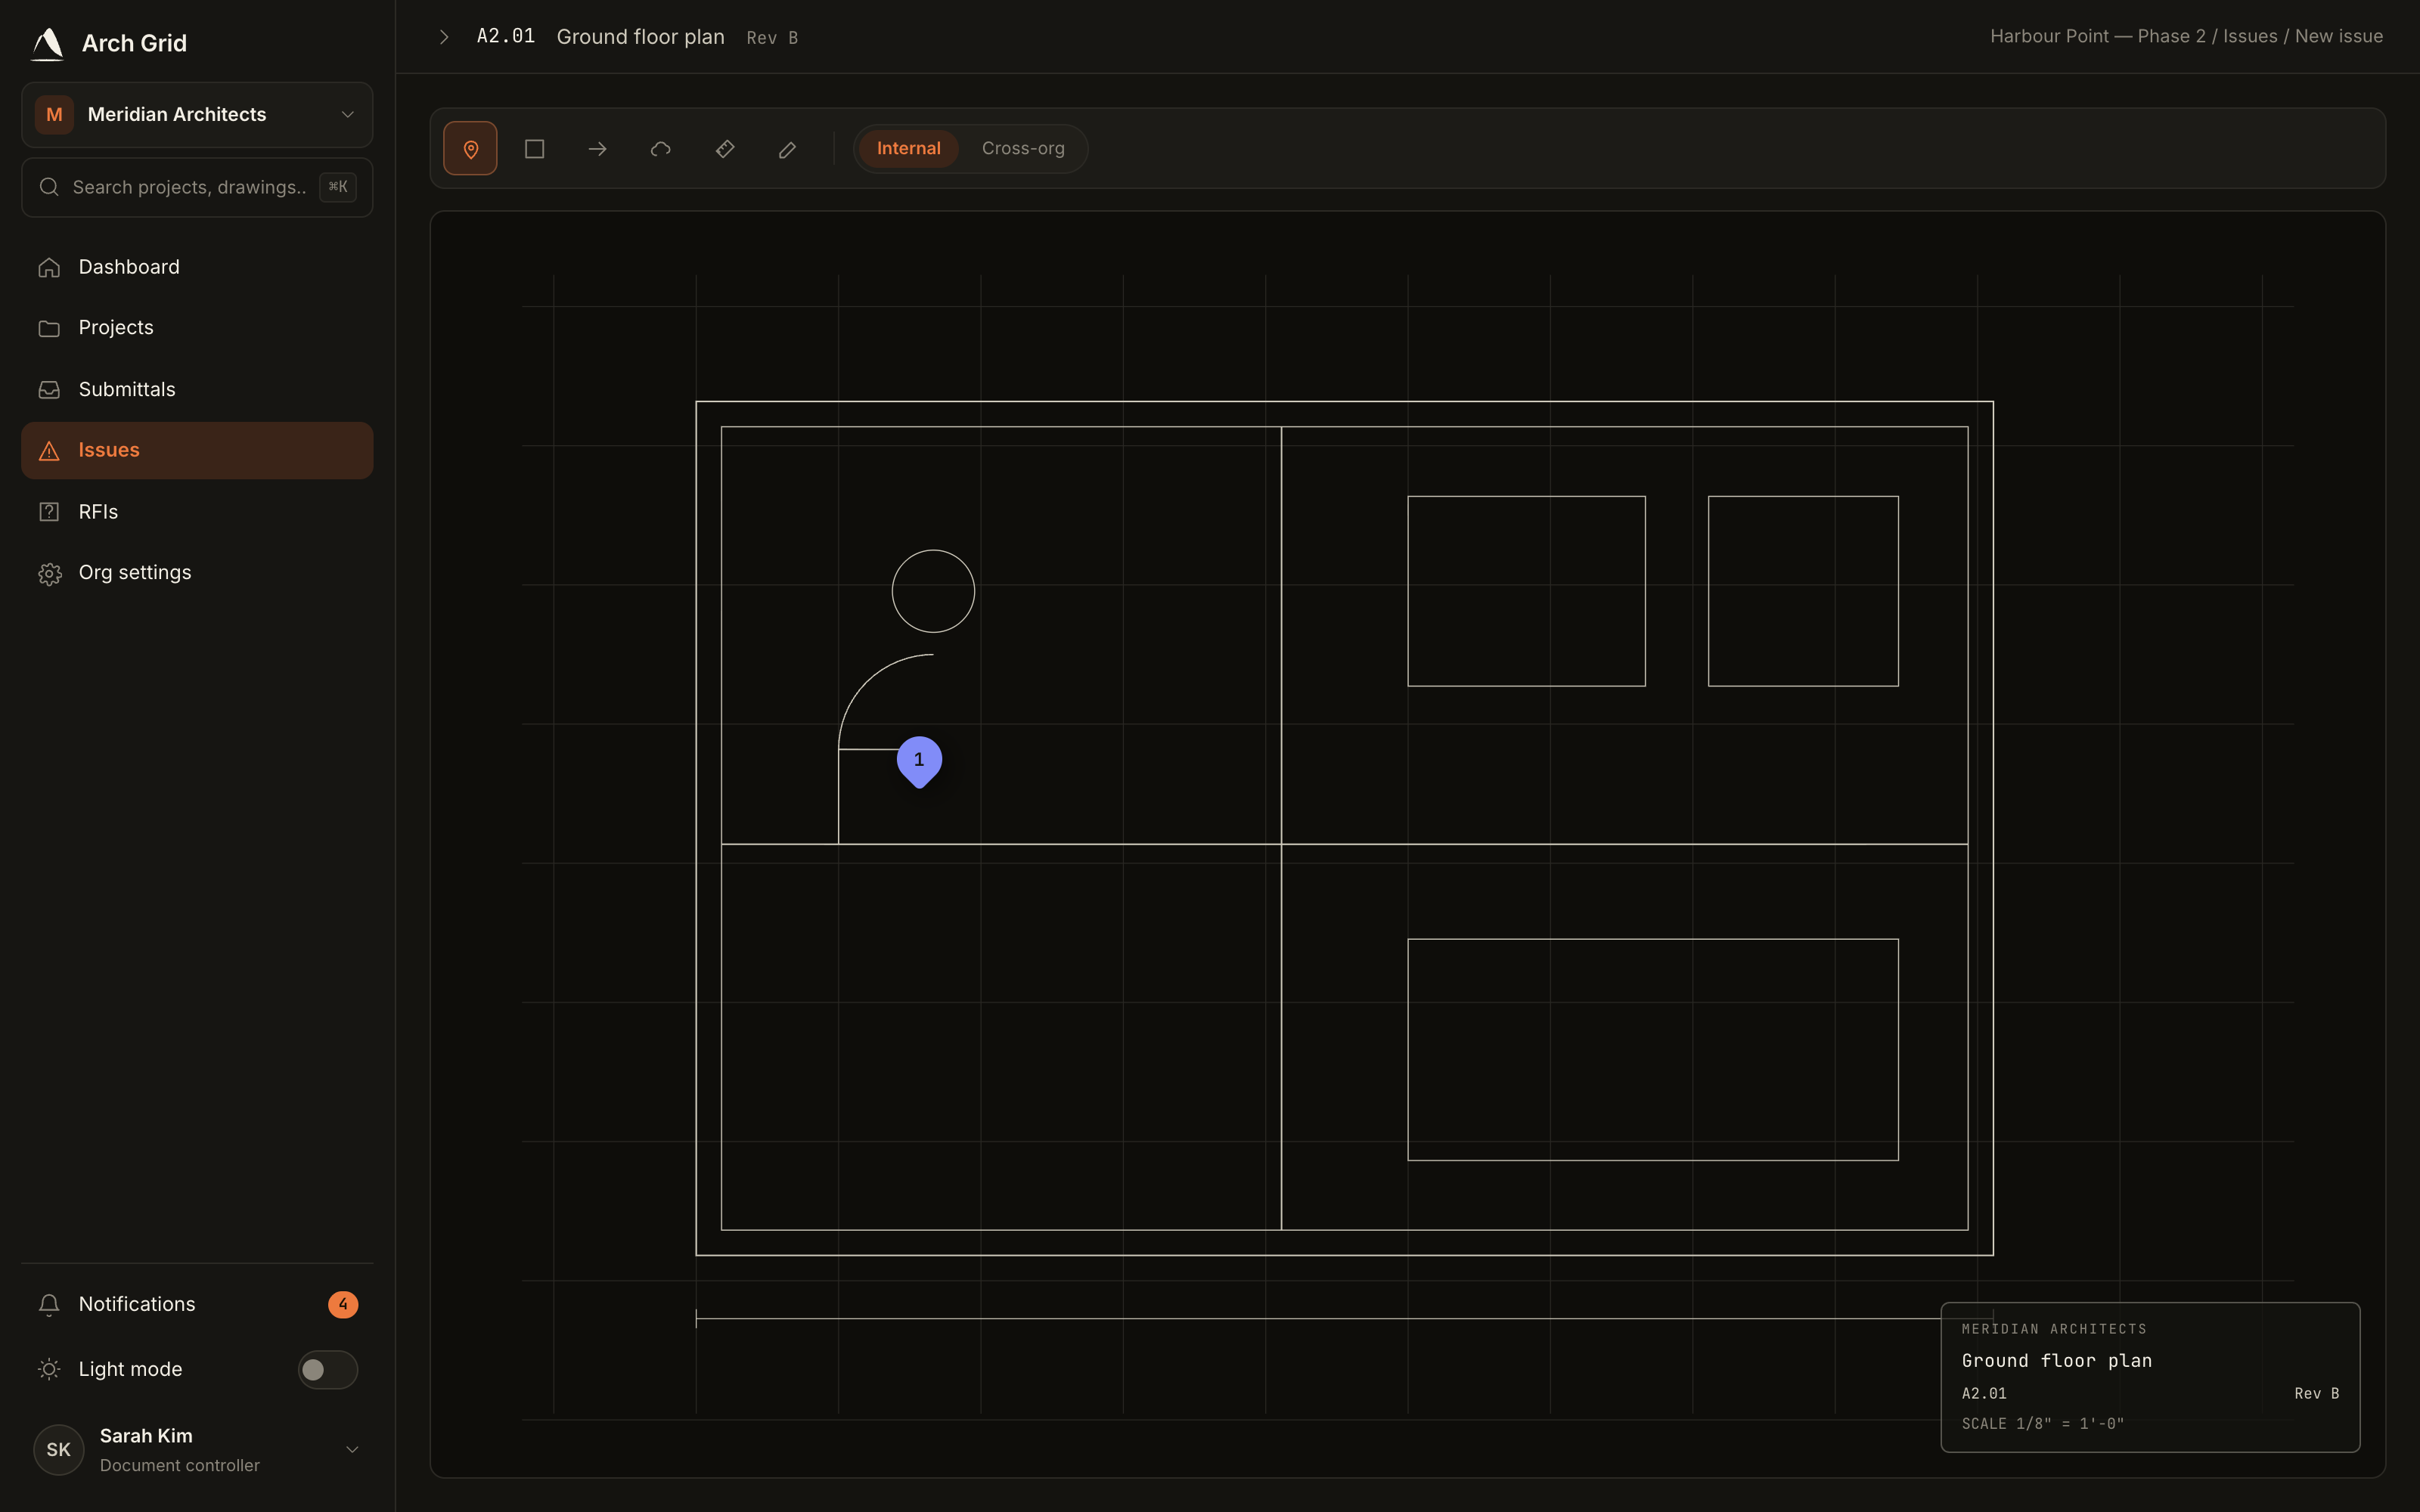Click MERIDIAN ARCHITECTS in the title block

pos(2054,1329)
